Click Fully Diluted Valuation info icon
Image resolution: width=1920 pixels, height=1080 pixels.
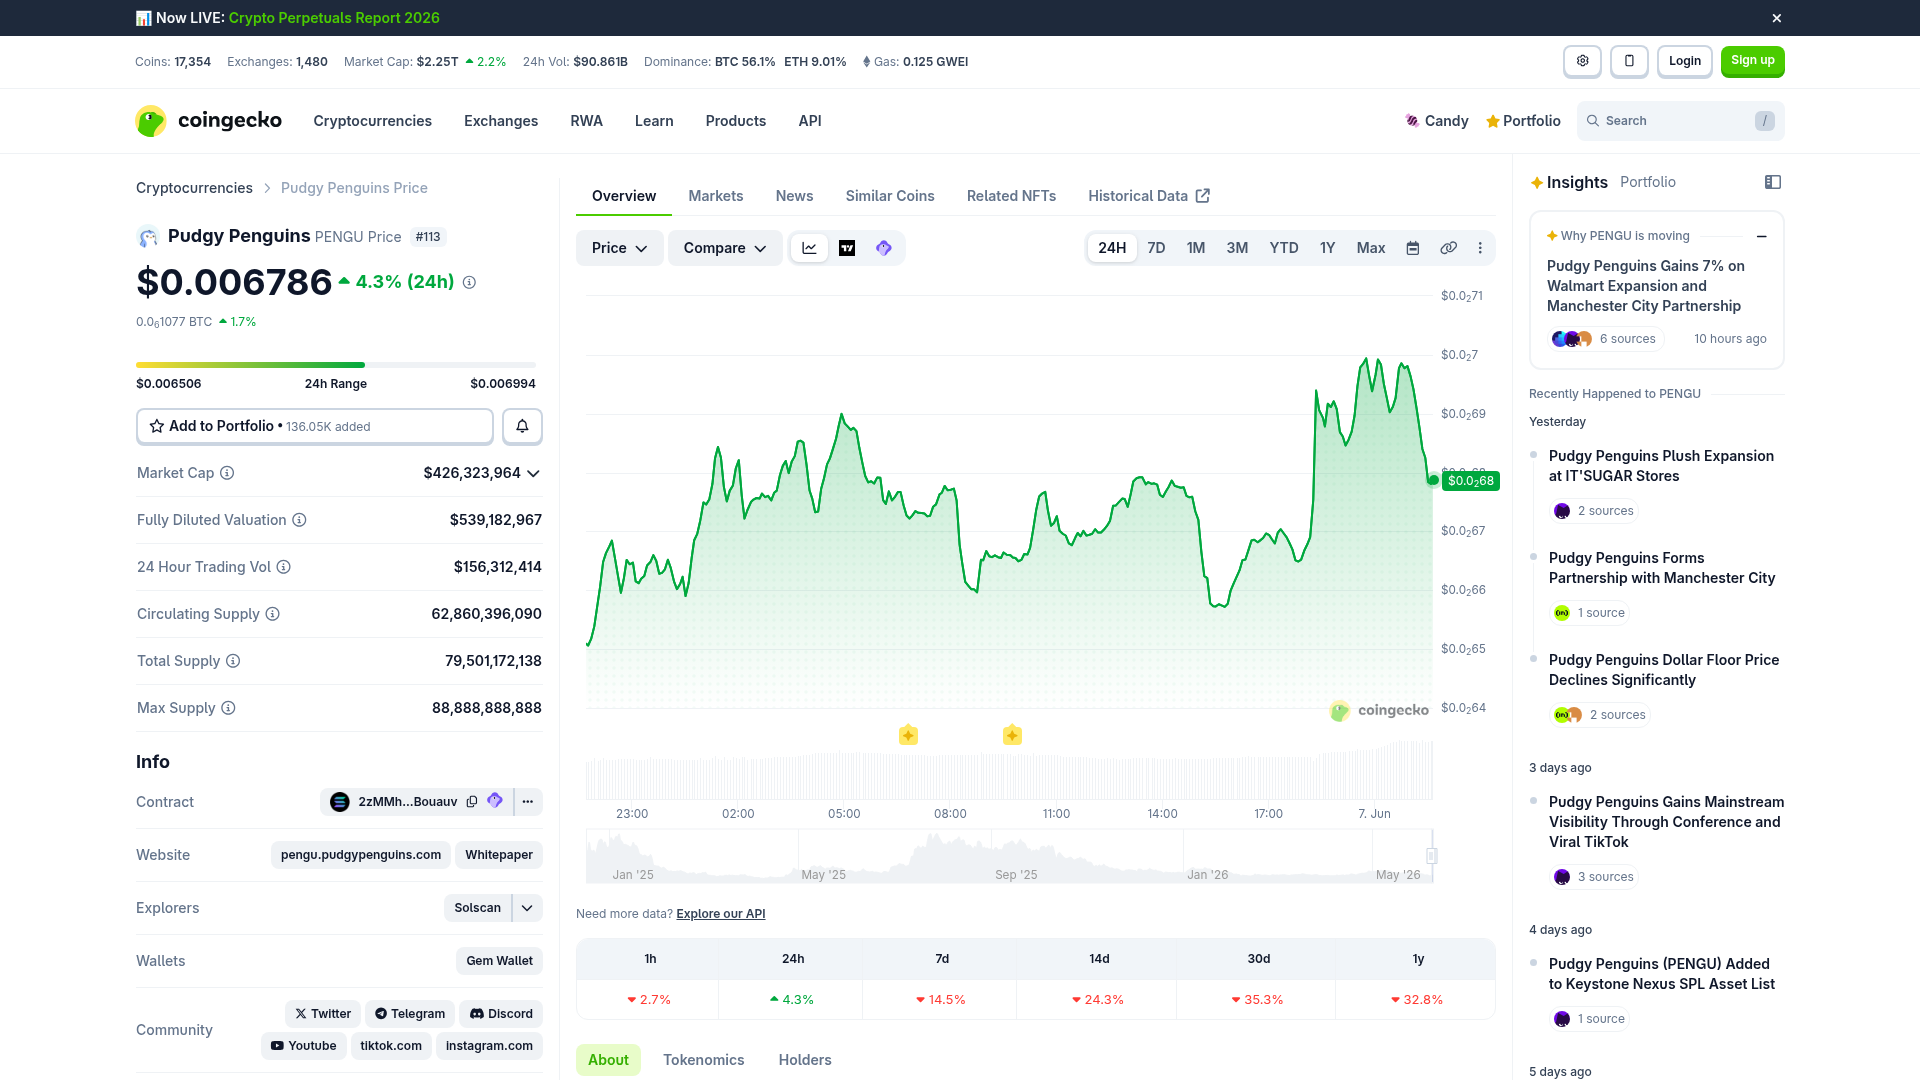pyautogui.click(x=299, y=520)
